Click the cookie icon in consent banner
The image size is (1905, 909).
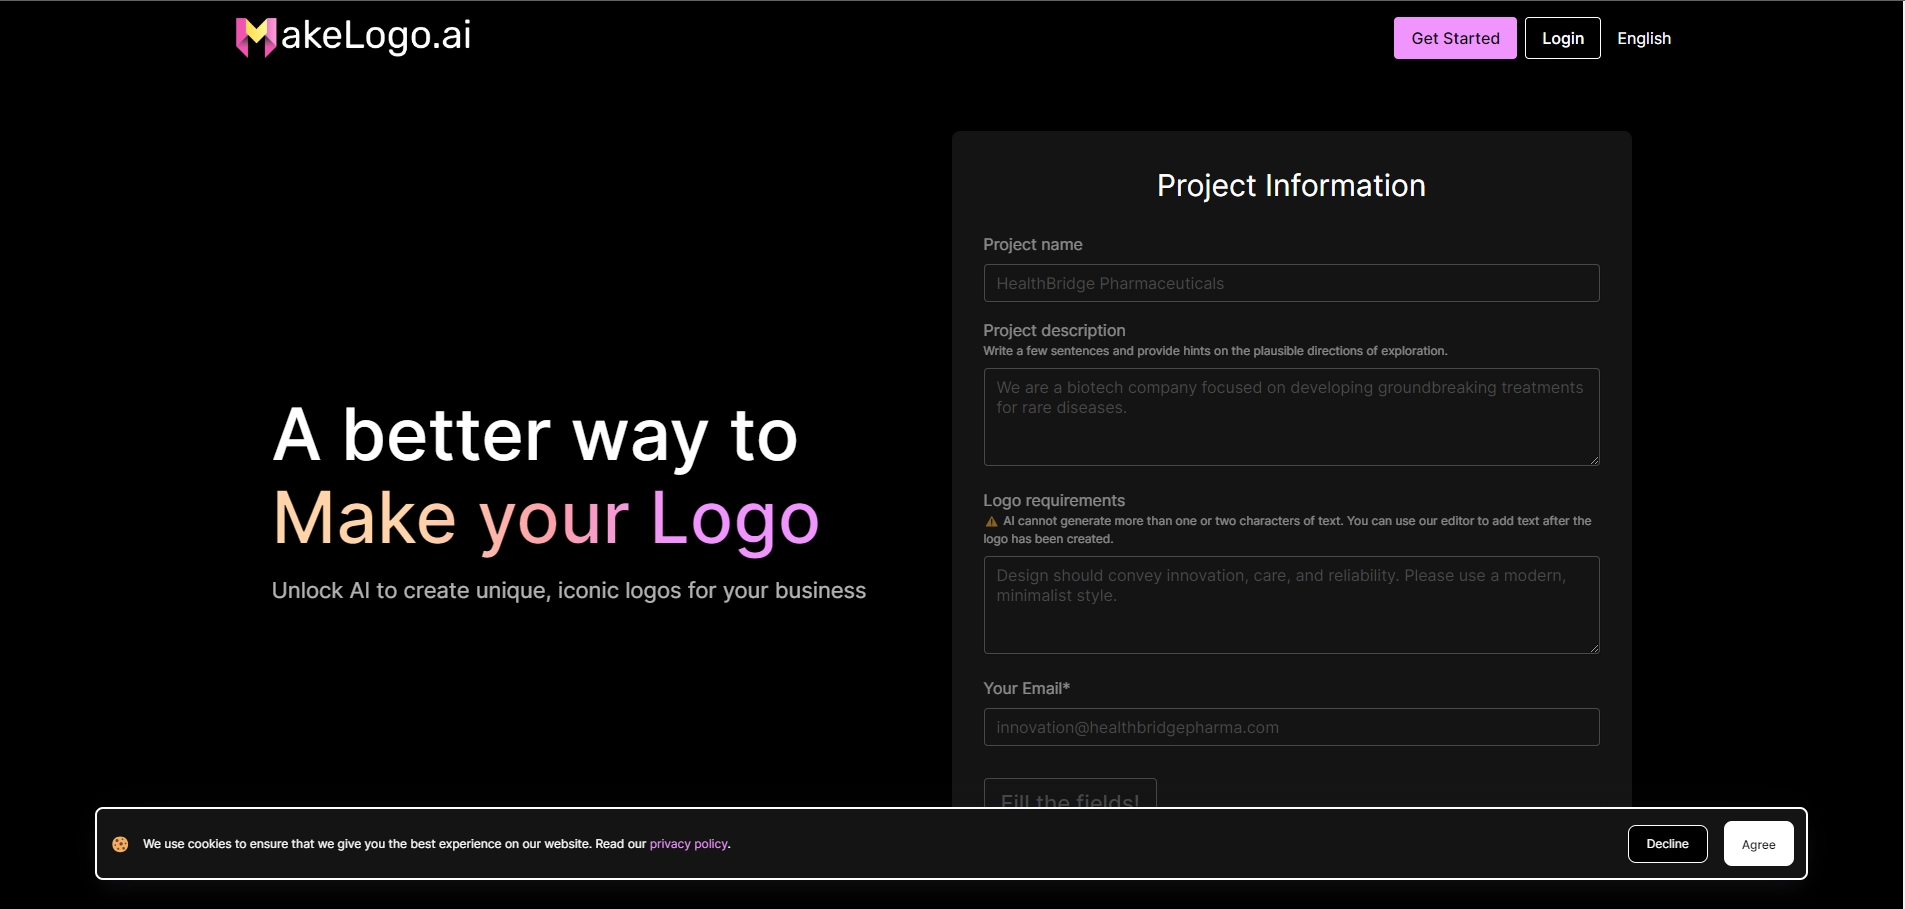(x=120, y=844)
